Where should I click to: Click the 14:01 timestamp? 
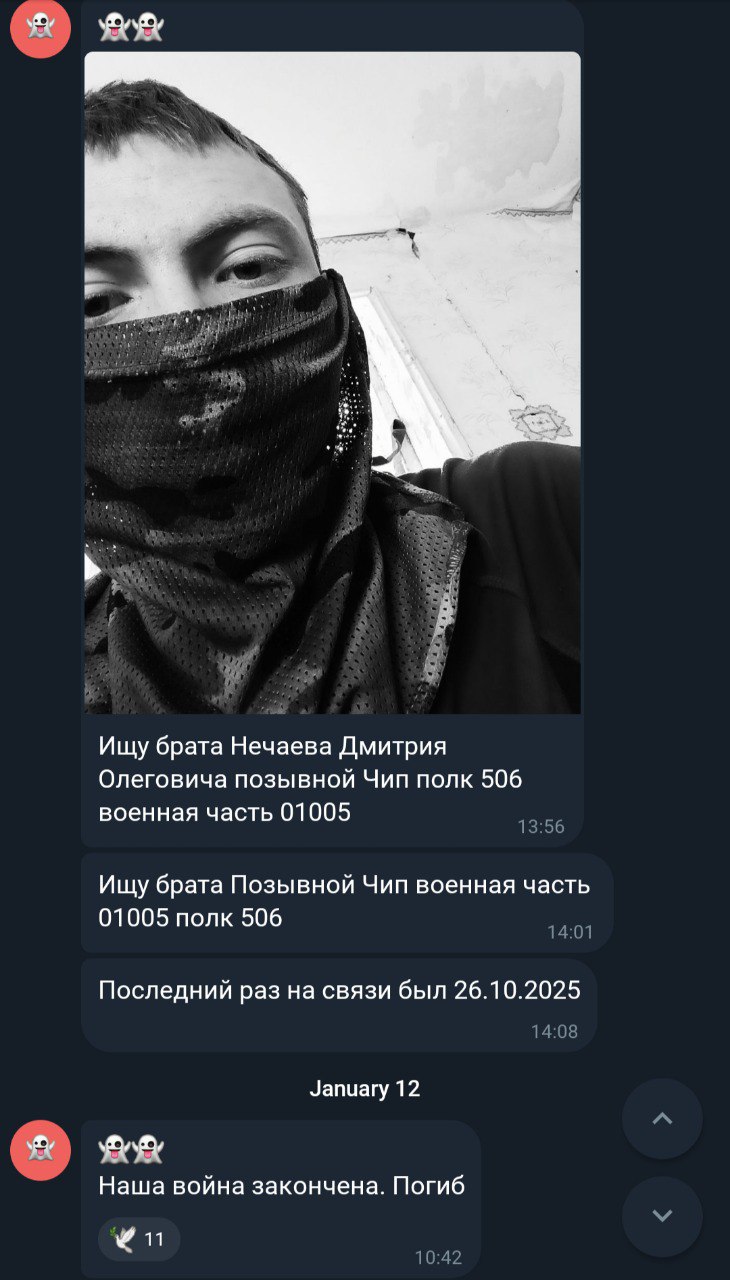tap(570, 932)
